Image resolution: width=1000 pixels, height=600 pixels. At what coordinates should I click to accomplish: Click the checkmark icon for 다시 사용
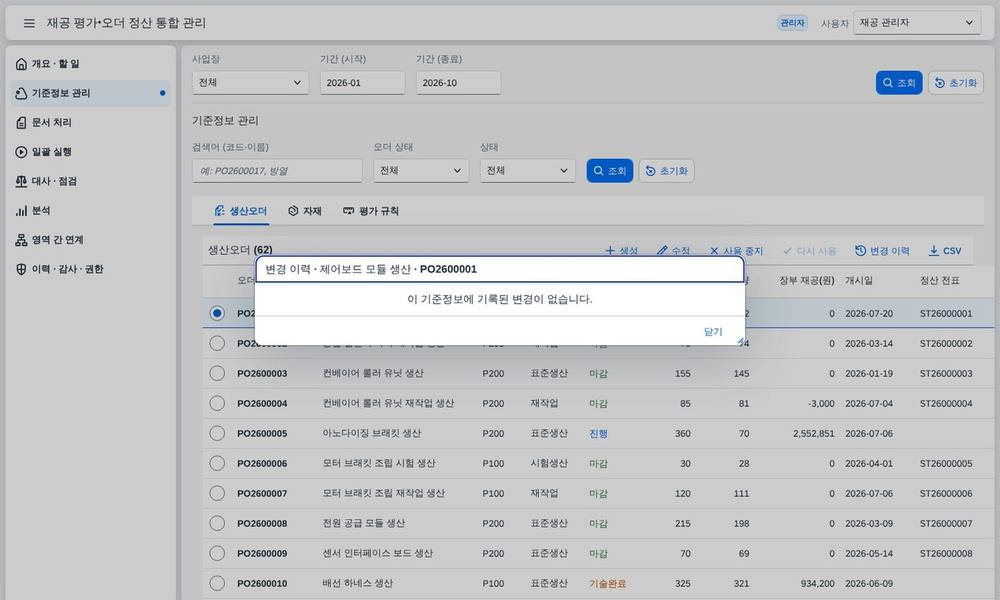tap(788, 251)
